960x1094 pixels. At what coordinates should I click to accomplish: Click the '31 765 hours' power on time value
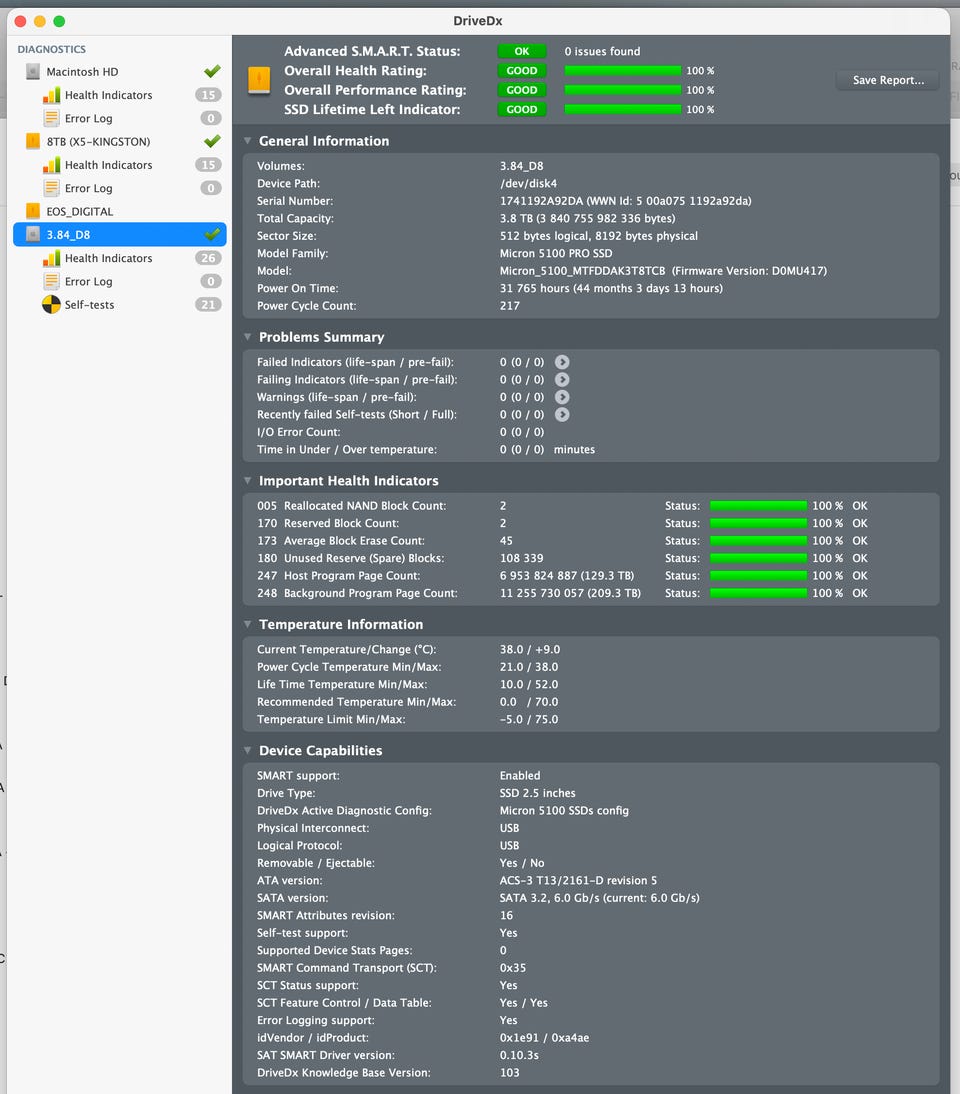point(534,288)
